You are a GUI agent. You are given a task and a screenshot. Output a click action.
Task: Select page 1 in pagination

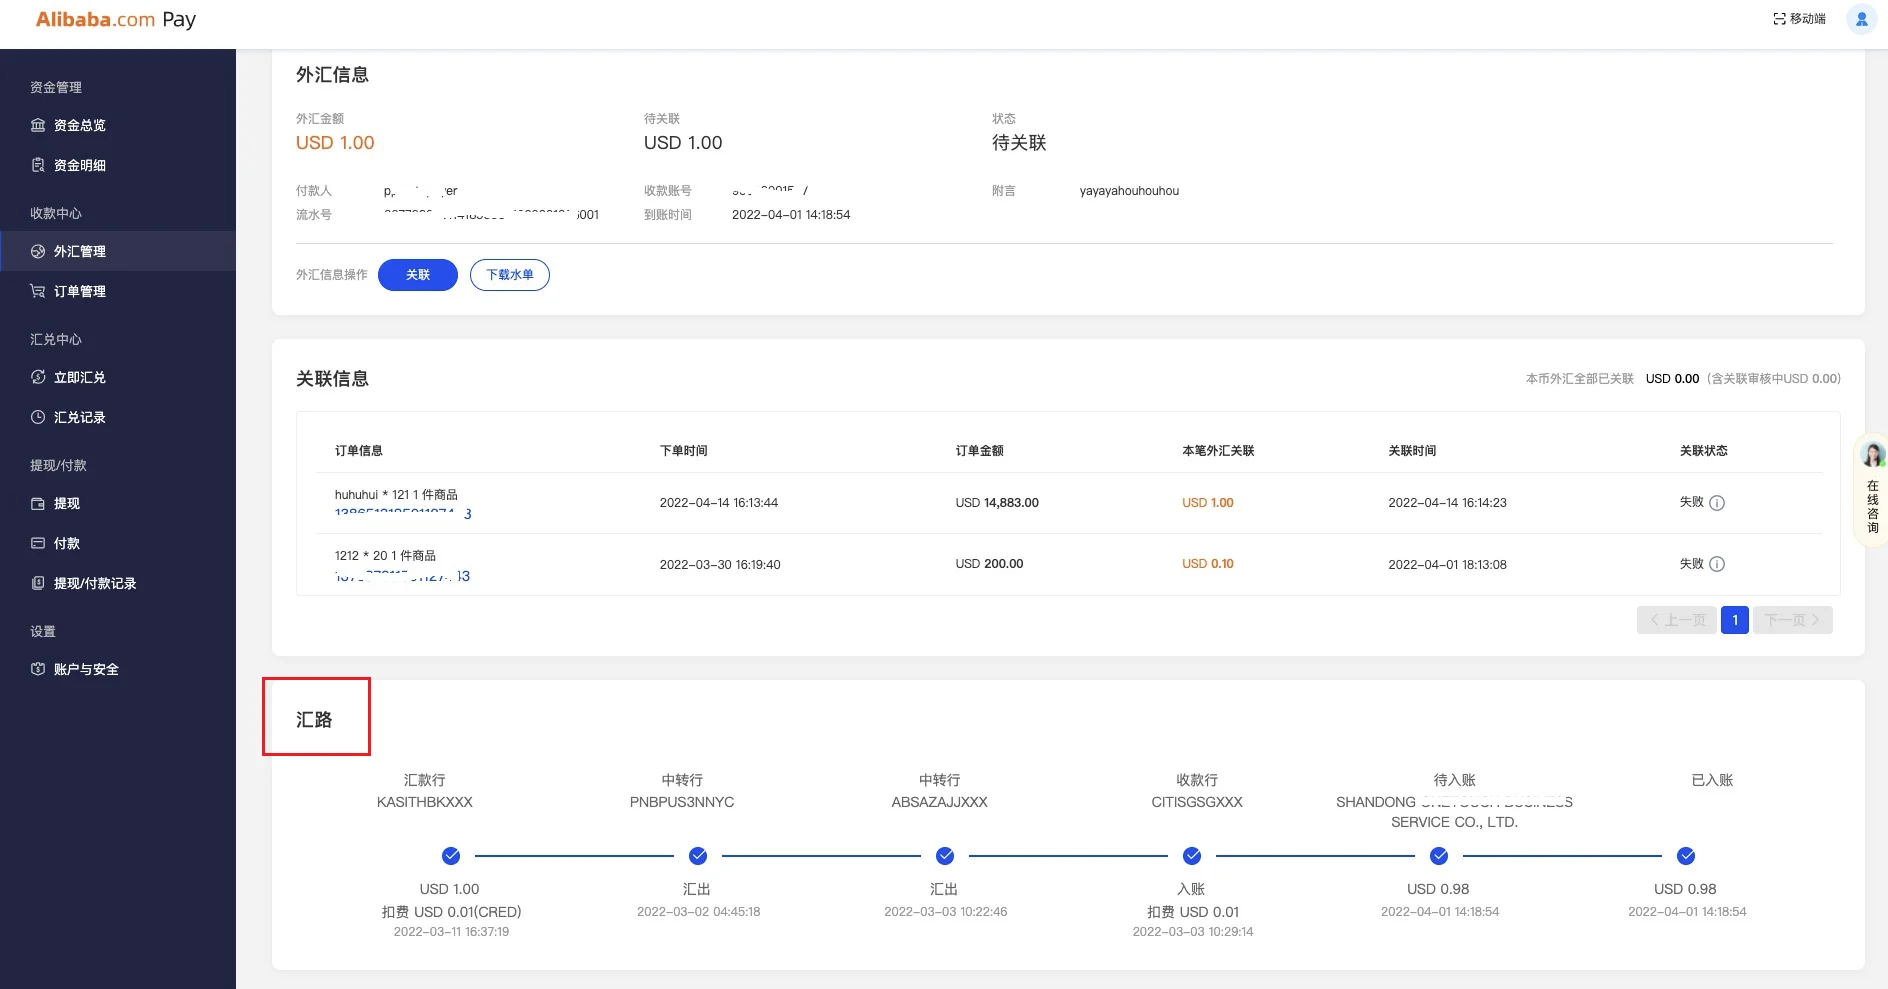[x=1734, y=620]
